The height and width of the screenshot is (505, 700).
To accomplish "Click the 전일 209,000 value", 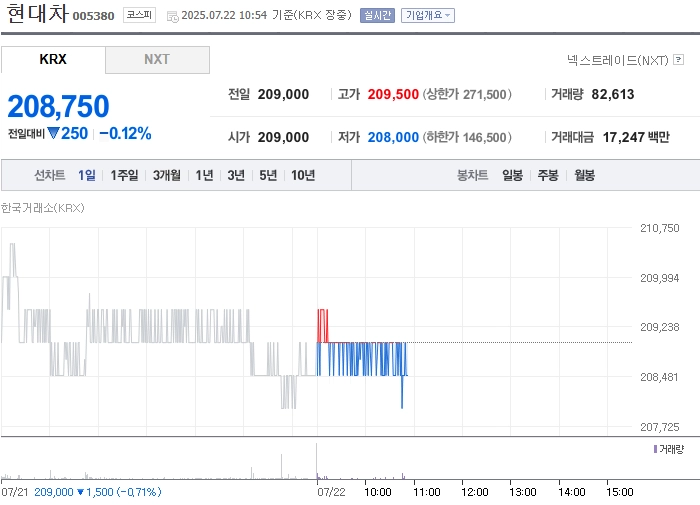I will (x=283, y=94).
